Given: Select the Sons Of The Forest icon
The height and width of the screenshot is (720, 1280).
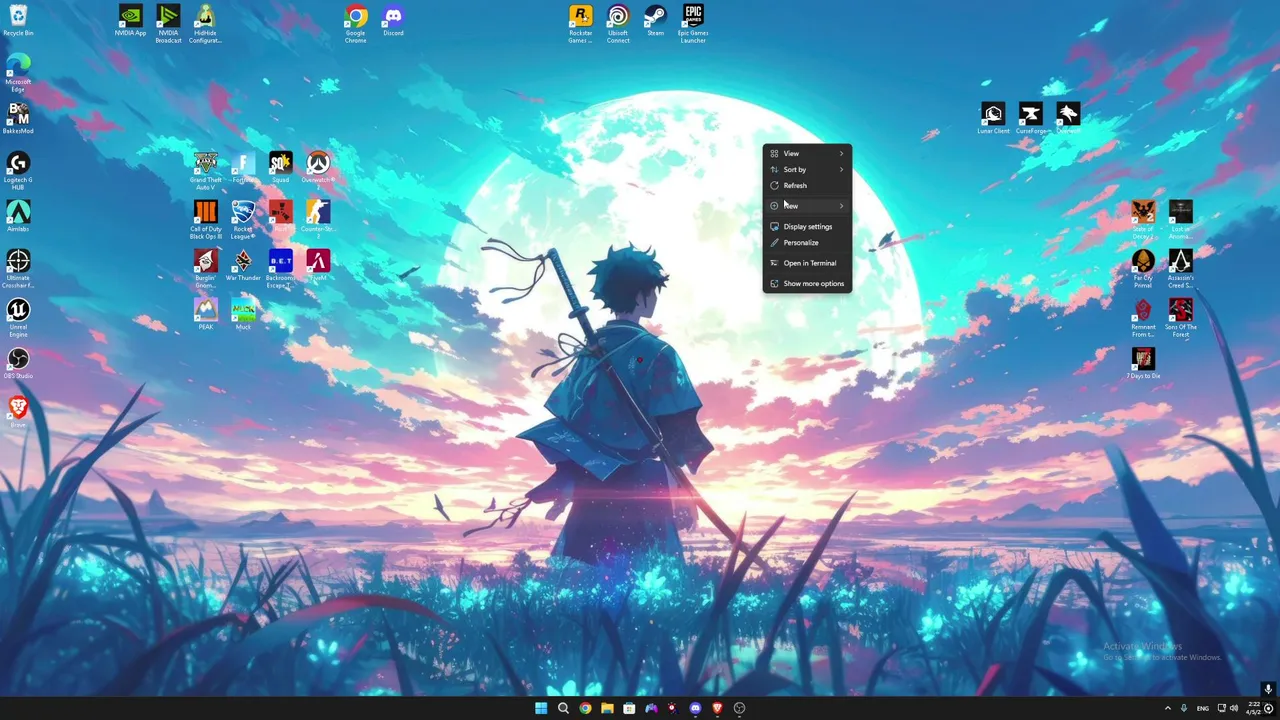Looking at the screenshot, I should pyautogui.click(x=1181, y=318).
